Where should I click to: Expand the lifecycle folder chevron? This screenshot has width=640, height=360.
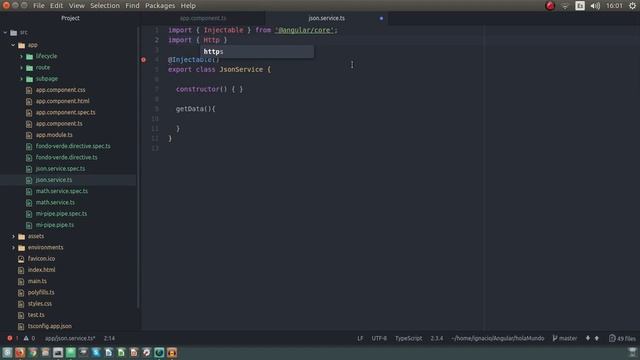tap(21, 56)
